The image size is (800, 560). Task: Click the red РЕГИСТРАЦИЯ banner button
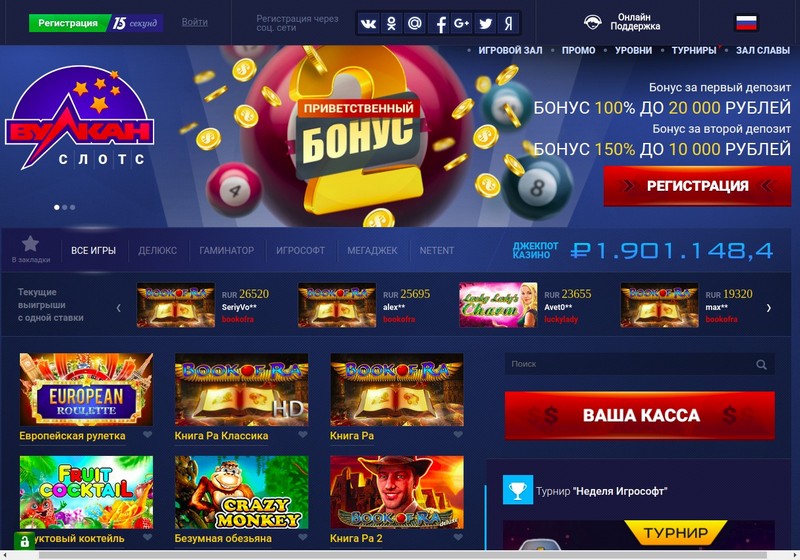point(697,186)
